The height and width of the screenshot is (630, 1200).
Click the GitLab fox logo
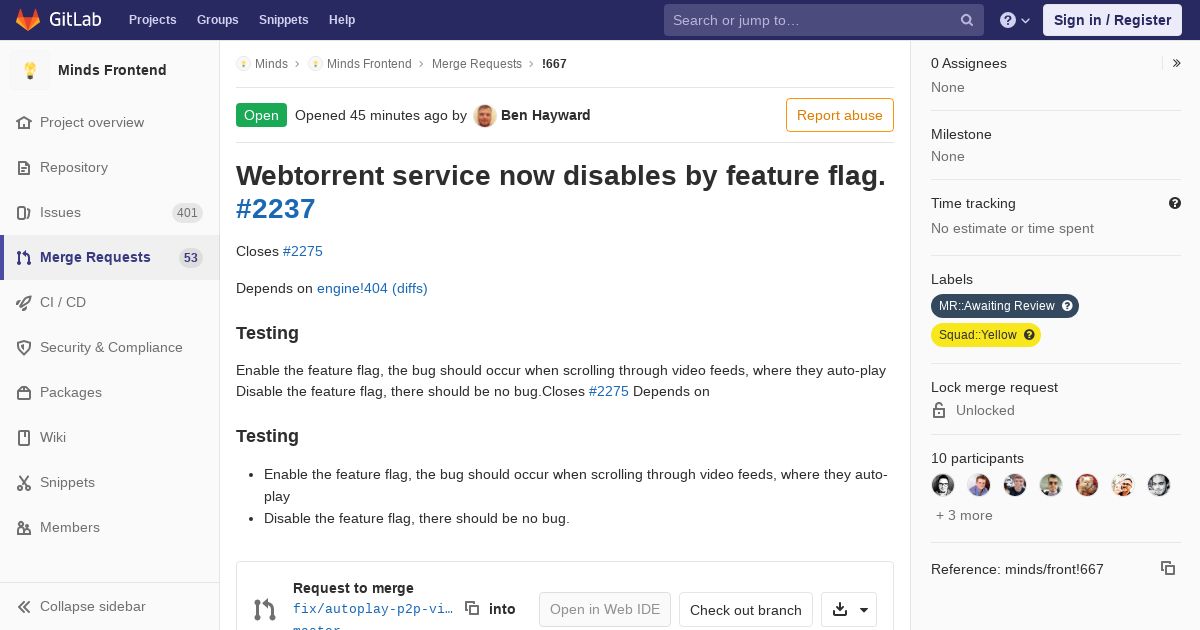click(x=28, y=19)
